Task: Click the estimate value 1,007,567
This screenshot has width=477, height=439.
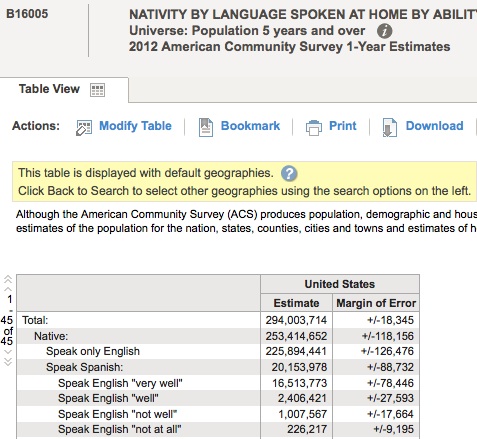Action: pos(302,414)
